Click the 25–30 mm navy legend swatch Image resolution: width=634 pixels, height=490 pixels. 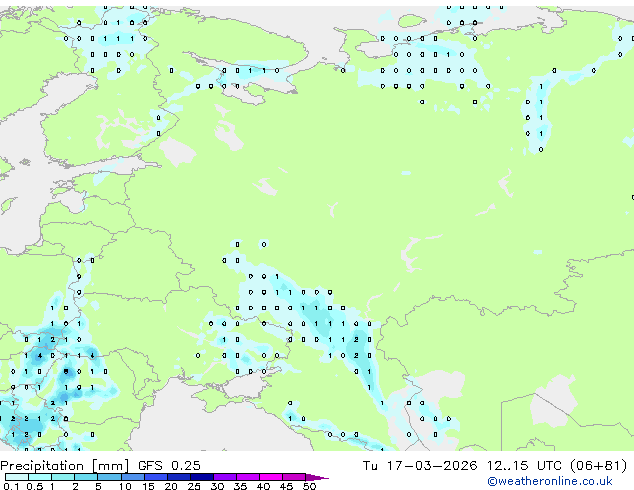pyautogui.click(x=201, y=477)
